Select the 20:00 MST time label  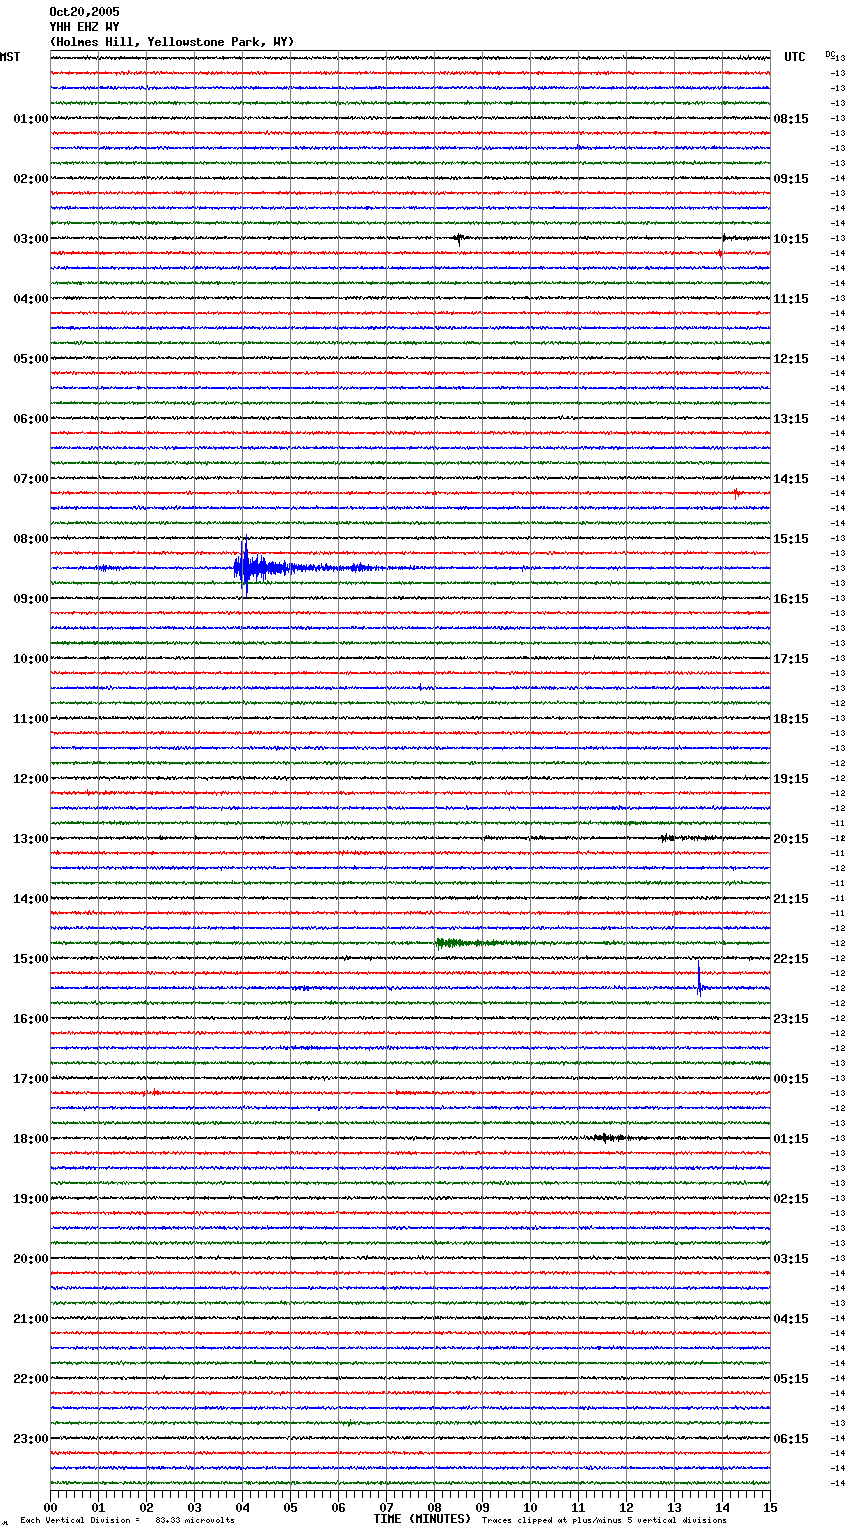pyautogui.click(x=31, y=1259)
